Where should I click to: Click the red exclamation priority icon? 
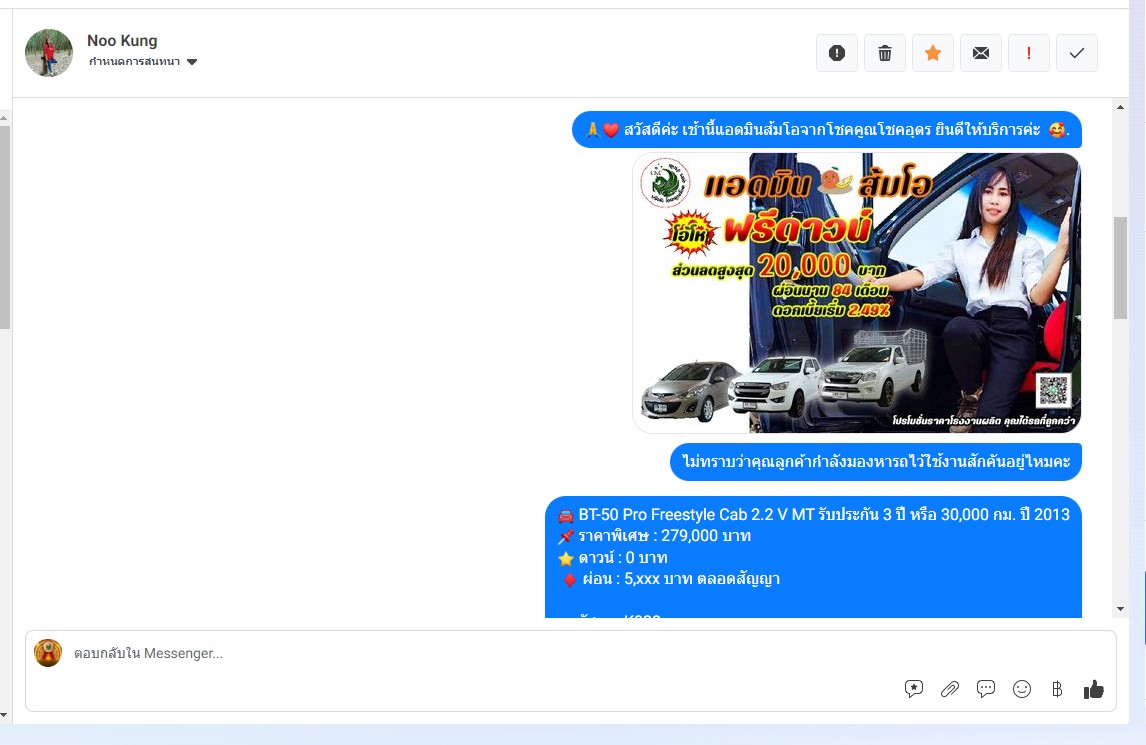(x=1029, y=53)
